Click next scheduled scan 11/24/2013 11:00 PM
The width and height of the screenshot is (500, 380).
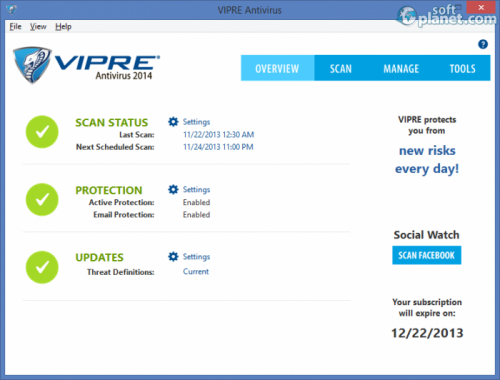tap(218, 147)
